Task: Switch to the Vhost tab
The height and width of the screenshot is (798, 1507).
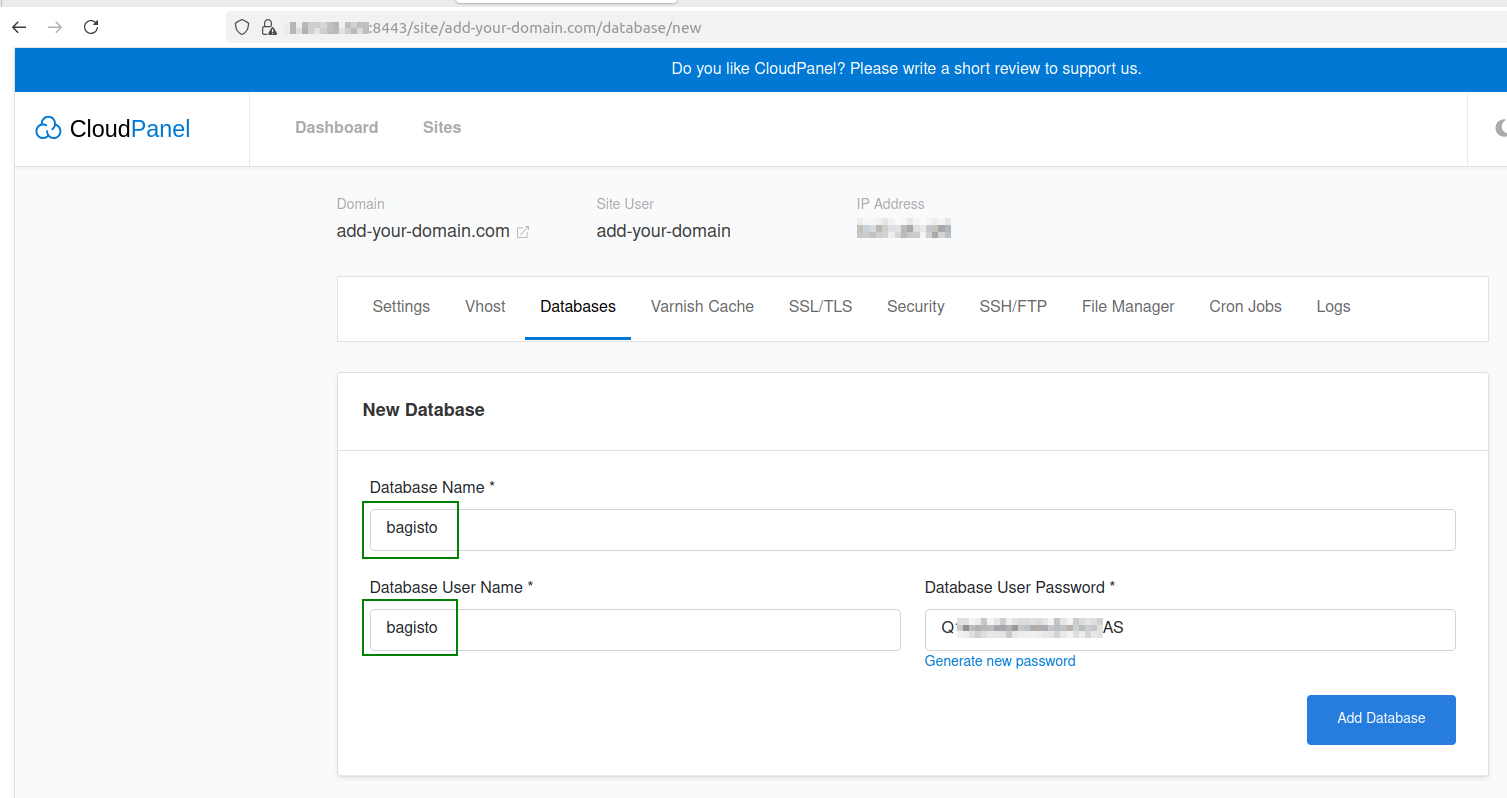Action: coord(485,307)
